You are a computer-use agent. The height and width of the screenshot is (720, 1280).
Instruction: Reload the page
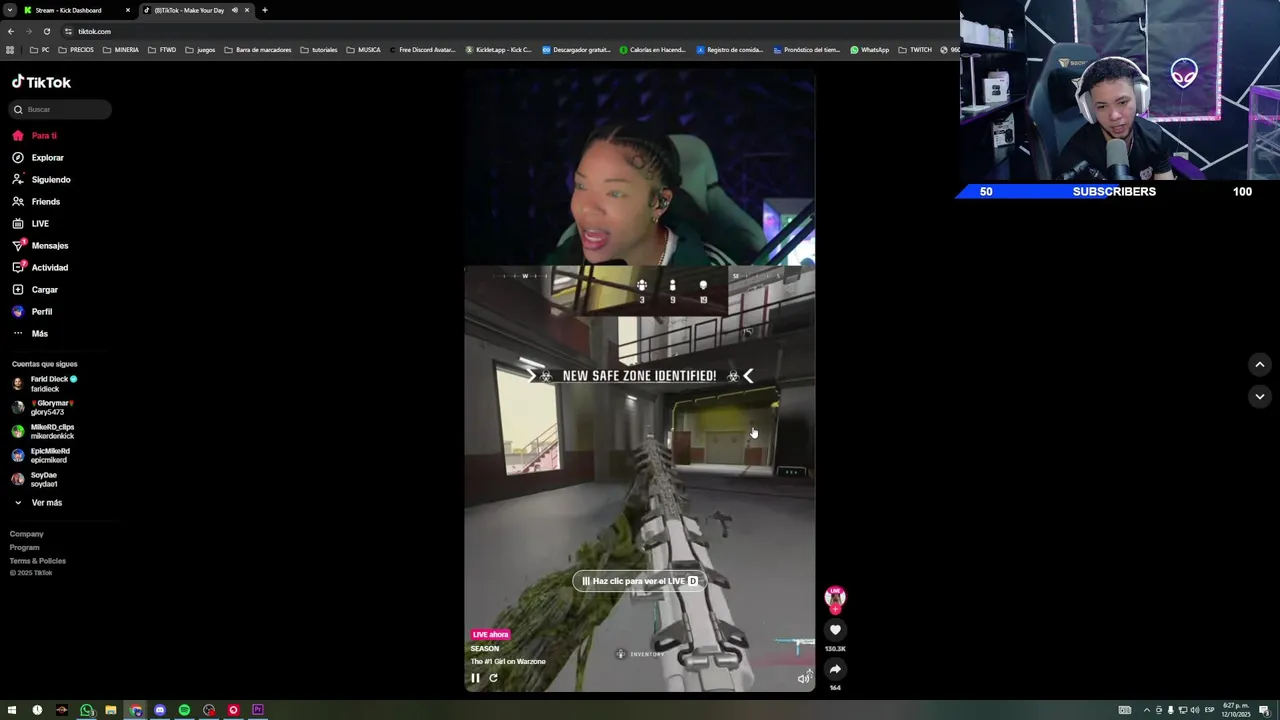click(46, 31)
